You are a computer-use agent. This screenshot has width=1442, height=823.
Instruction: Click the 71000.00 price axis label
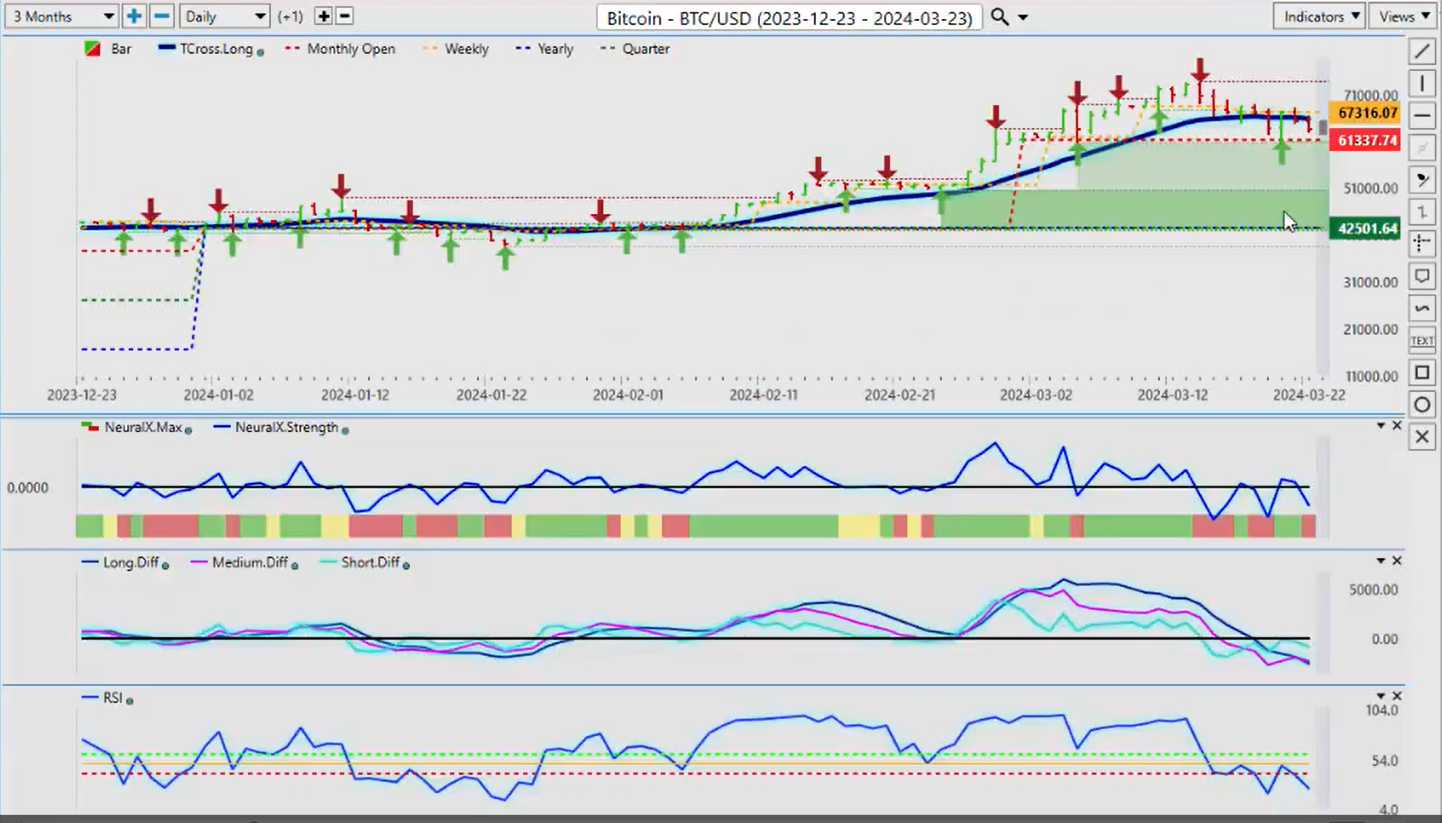click(x=1369, y=95)
